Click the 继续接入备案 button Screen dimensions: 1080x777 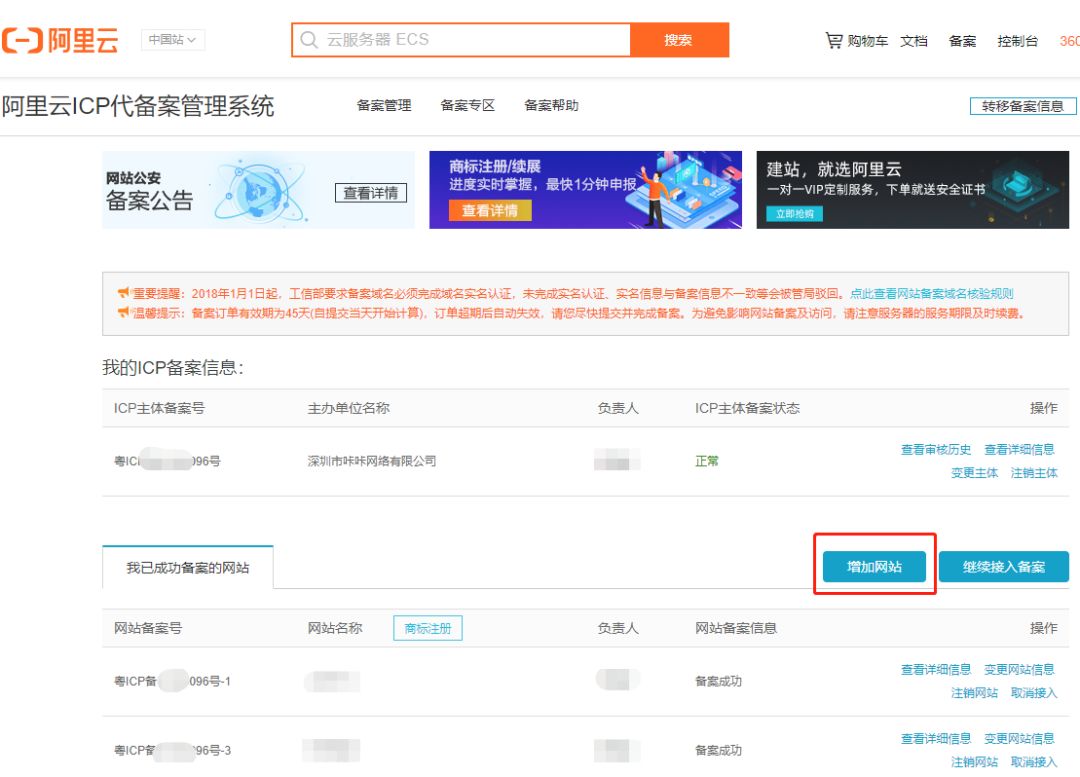pyautogui.click(x=1004, y=567)
